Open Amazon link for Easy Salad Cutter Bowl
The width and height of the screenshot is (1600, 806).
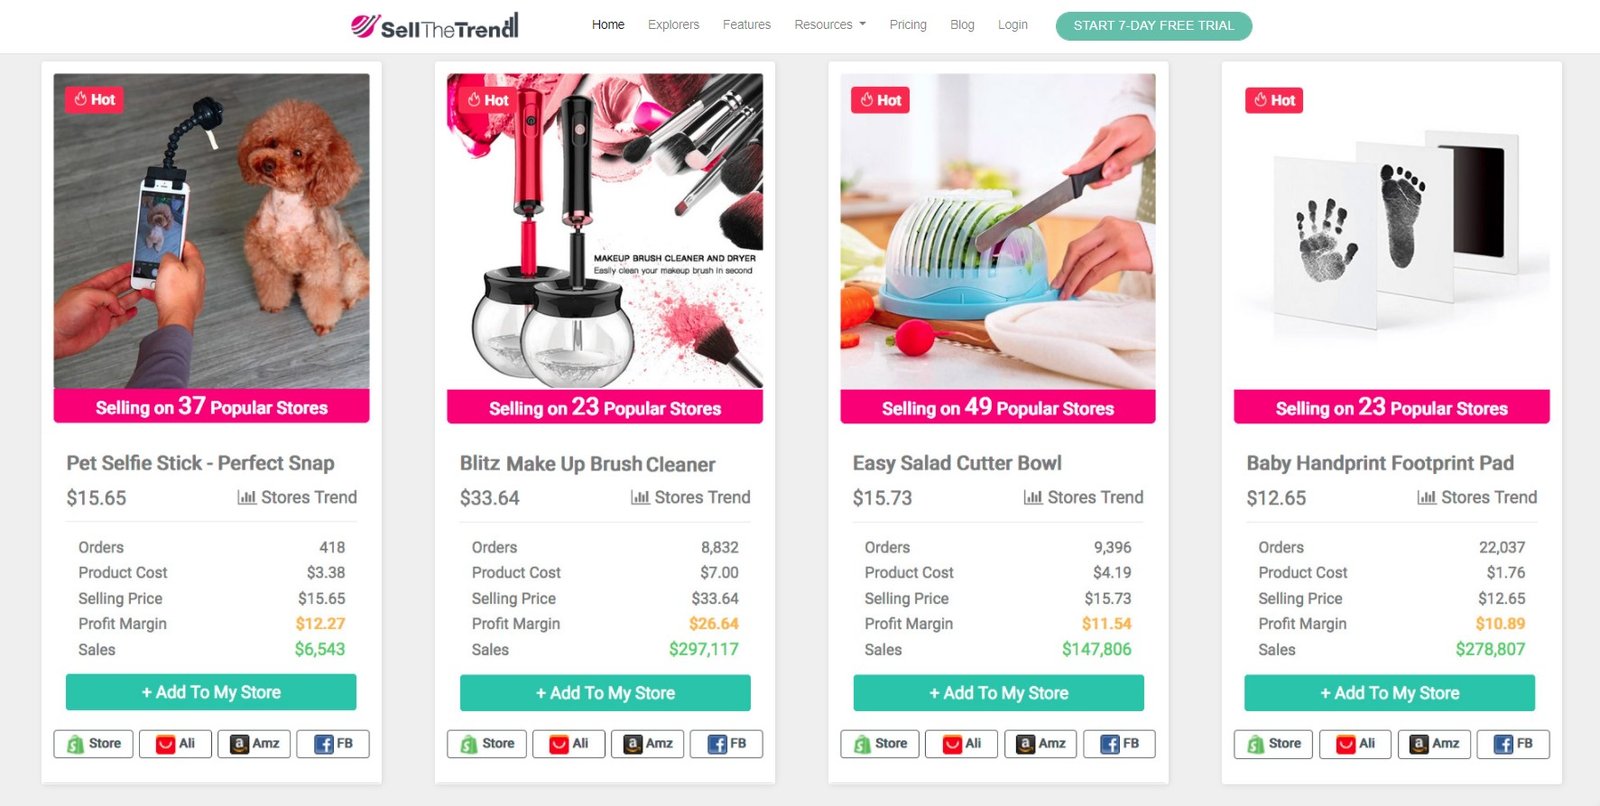click(1041, 744)
